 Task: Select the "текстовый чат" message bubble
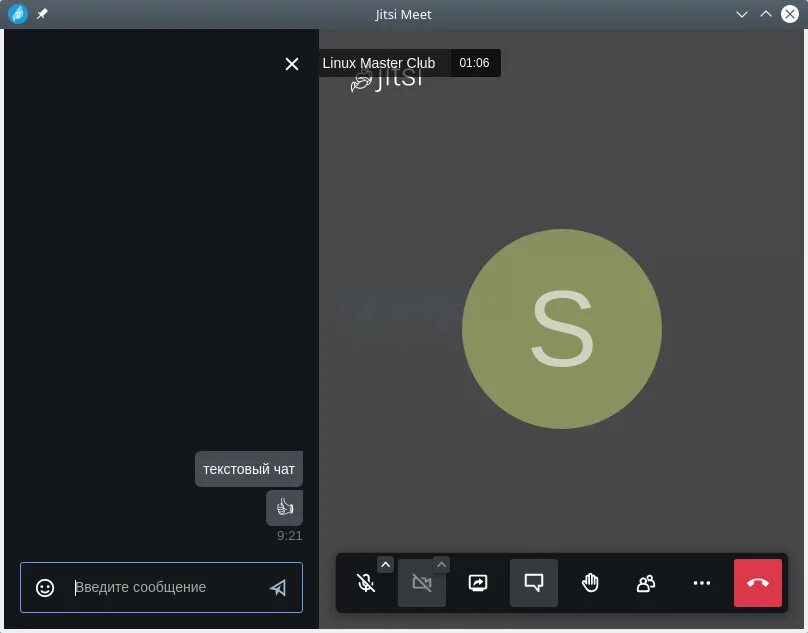[x=249, y=469]
